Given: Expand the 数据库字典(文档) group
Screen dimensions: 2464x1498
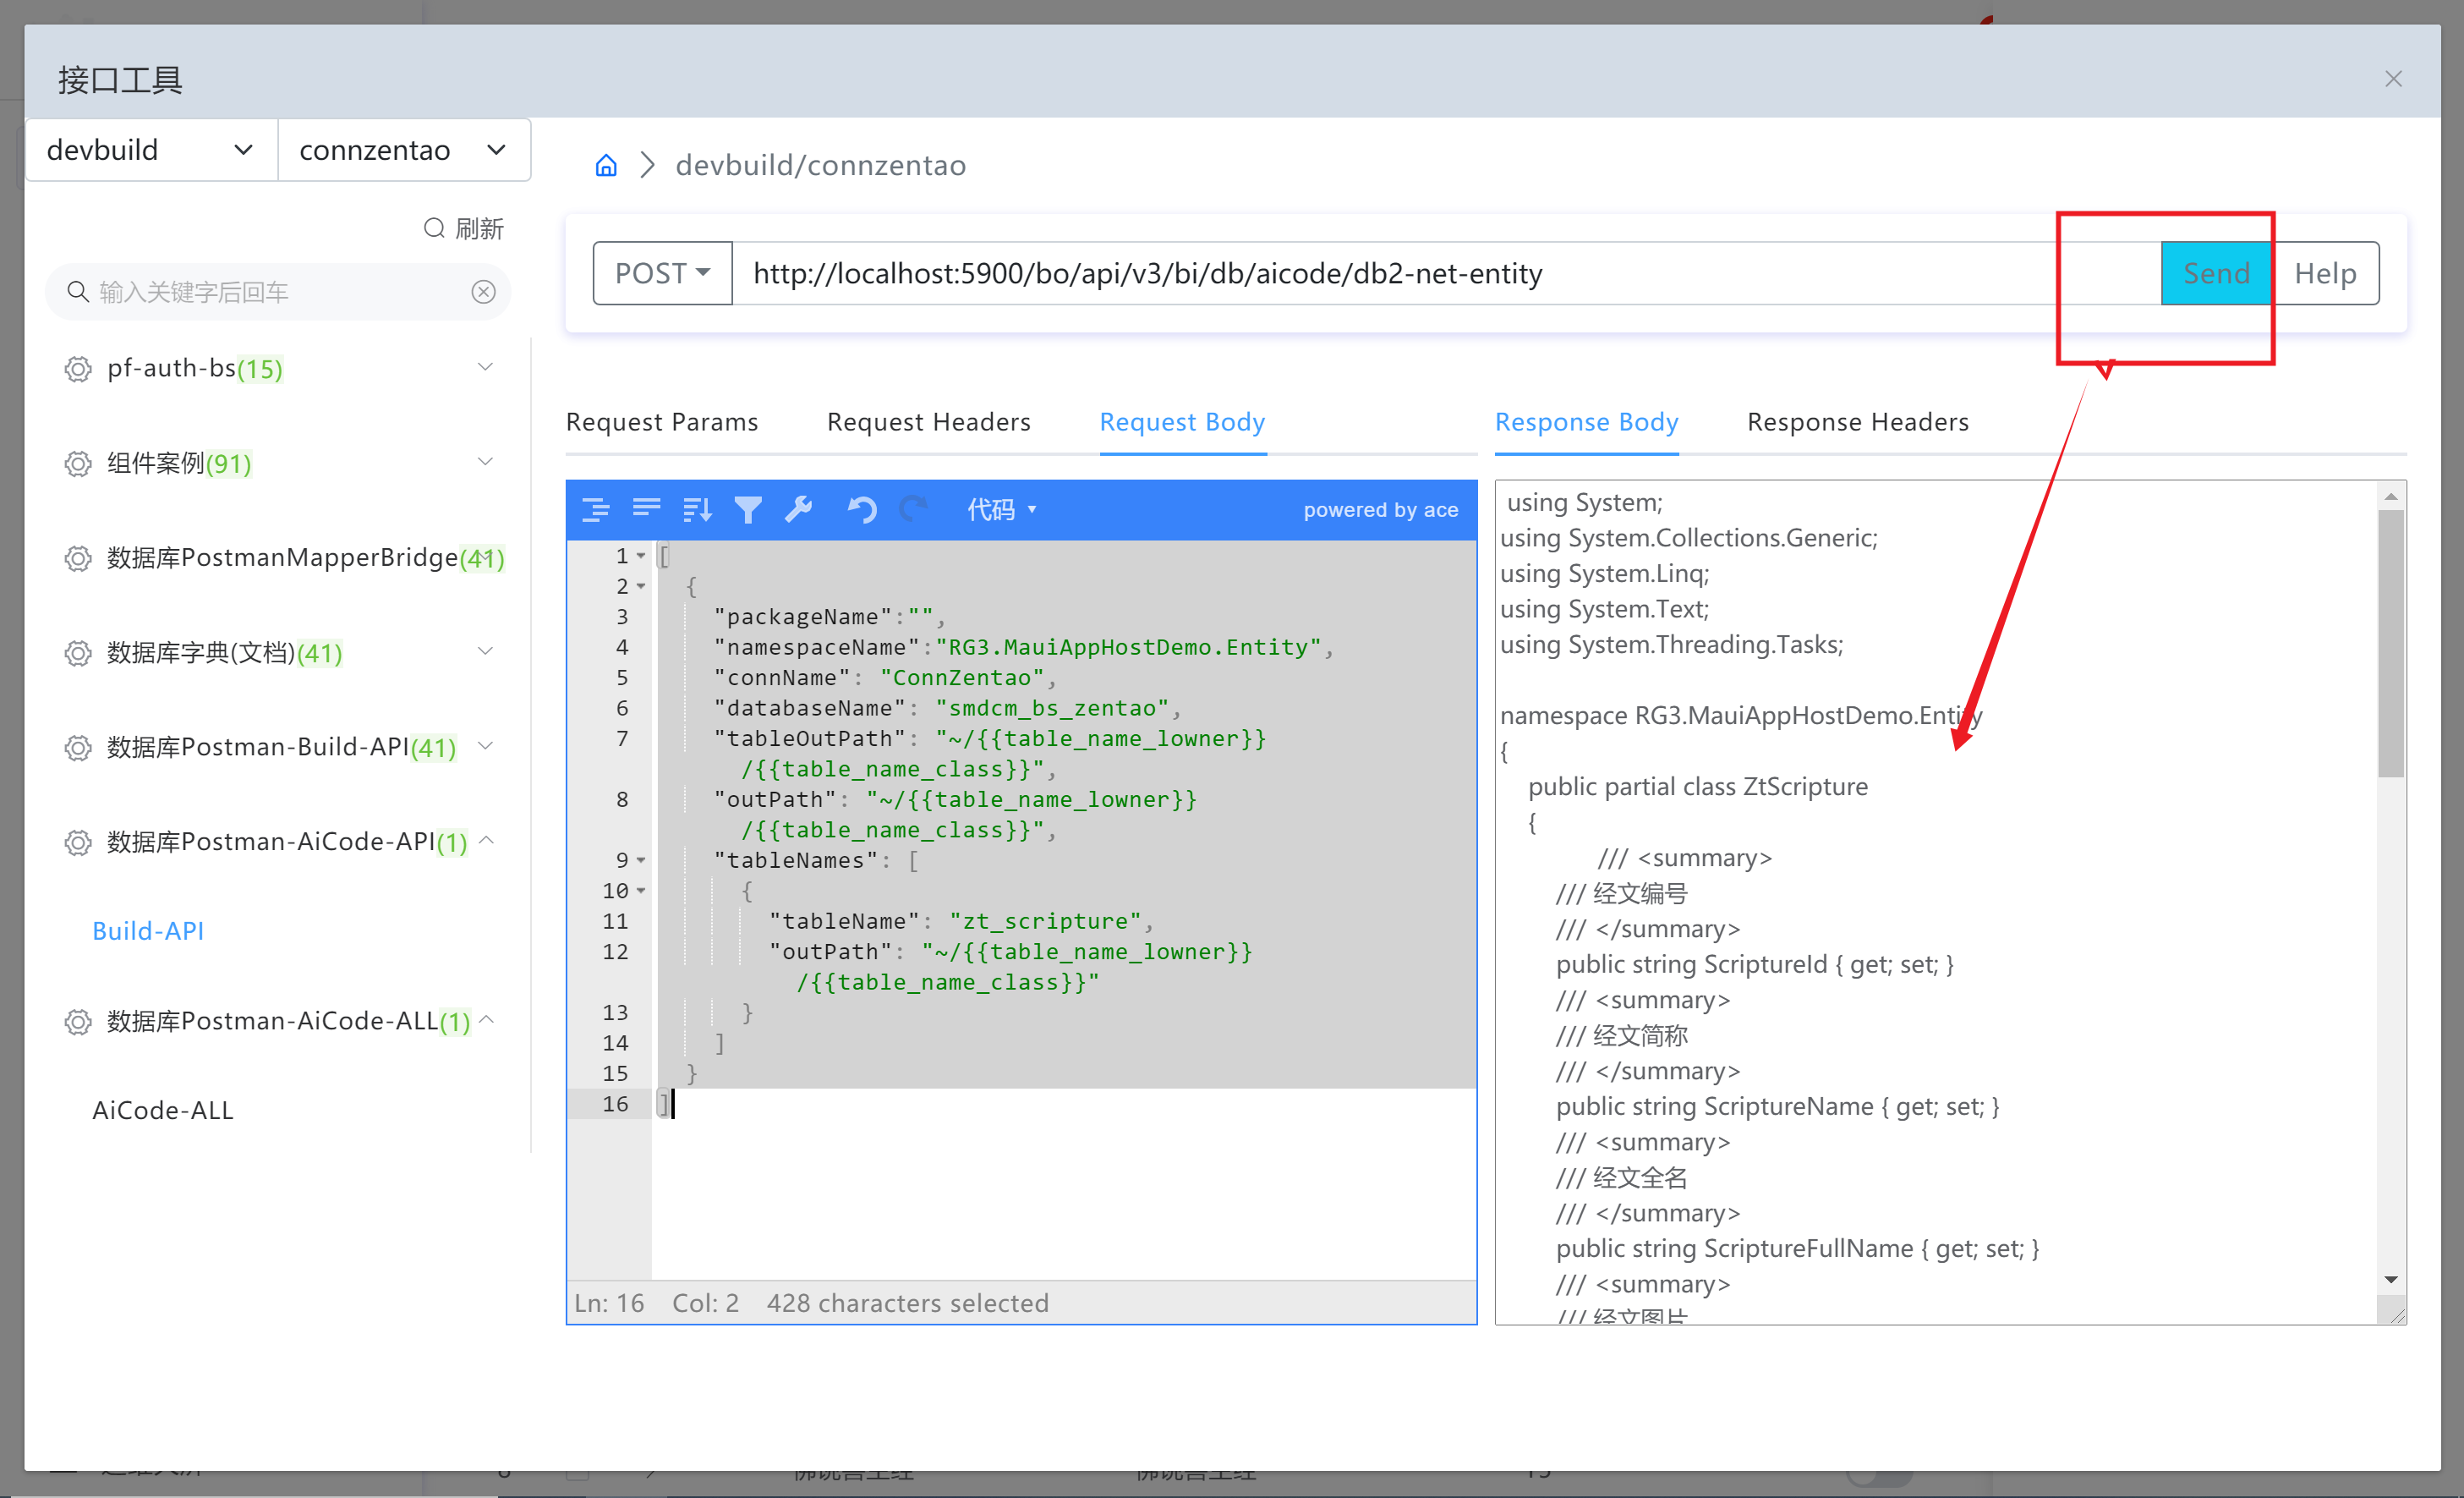Looking at the screenshot, I should [x=486, y=651].
